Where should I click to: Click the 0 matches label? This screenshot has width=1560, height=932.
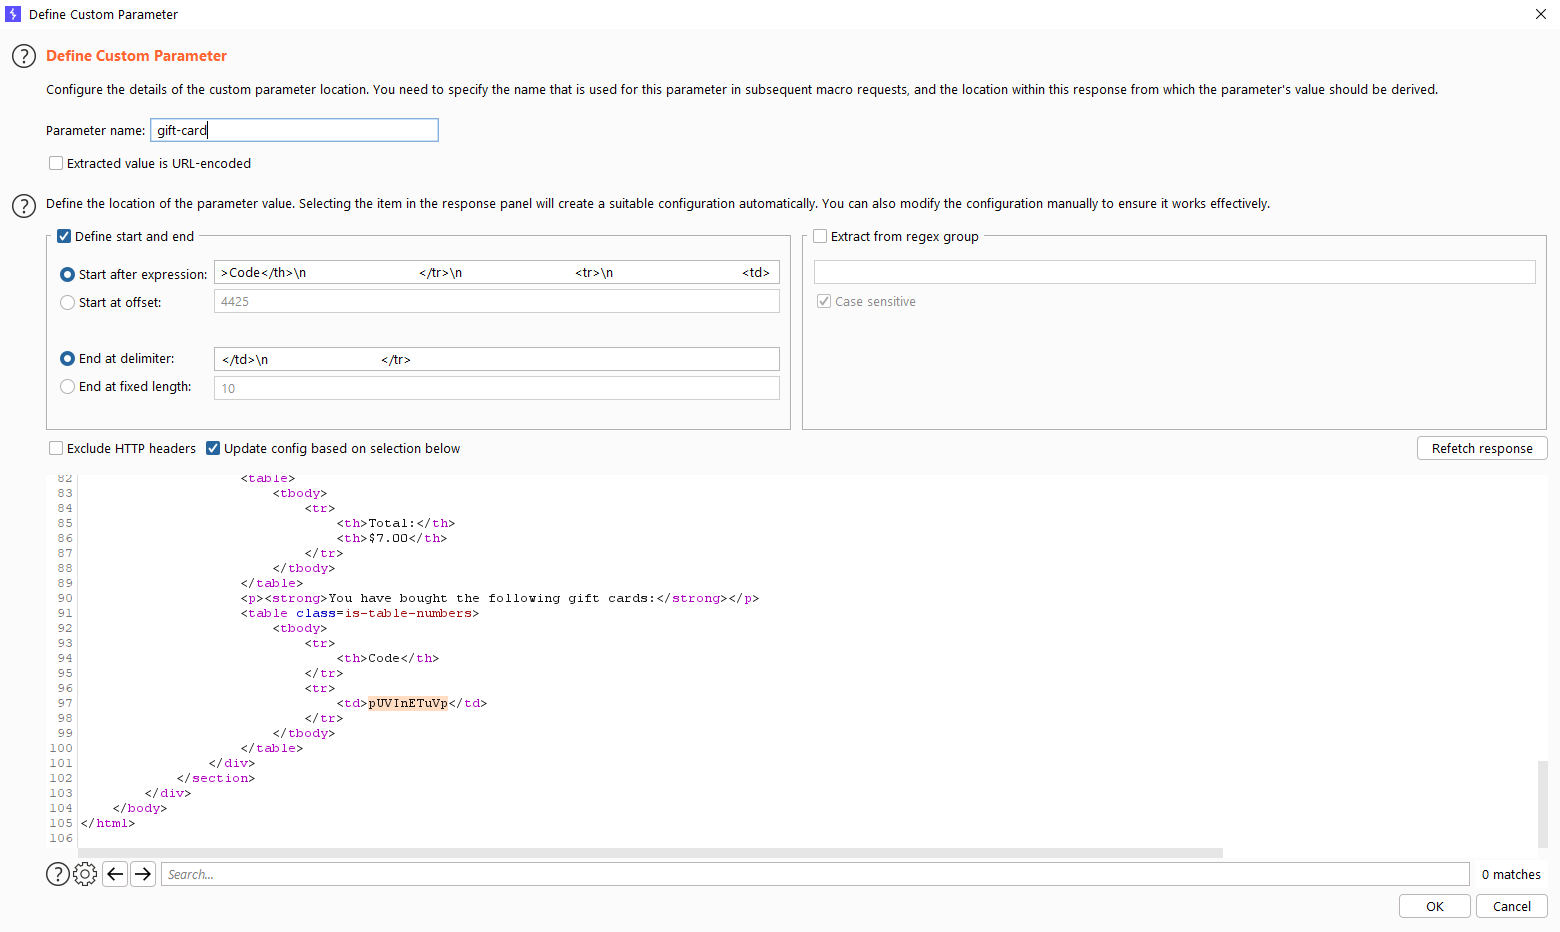tap(1511, 874)
